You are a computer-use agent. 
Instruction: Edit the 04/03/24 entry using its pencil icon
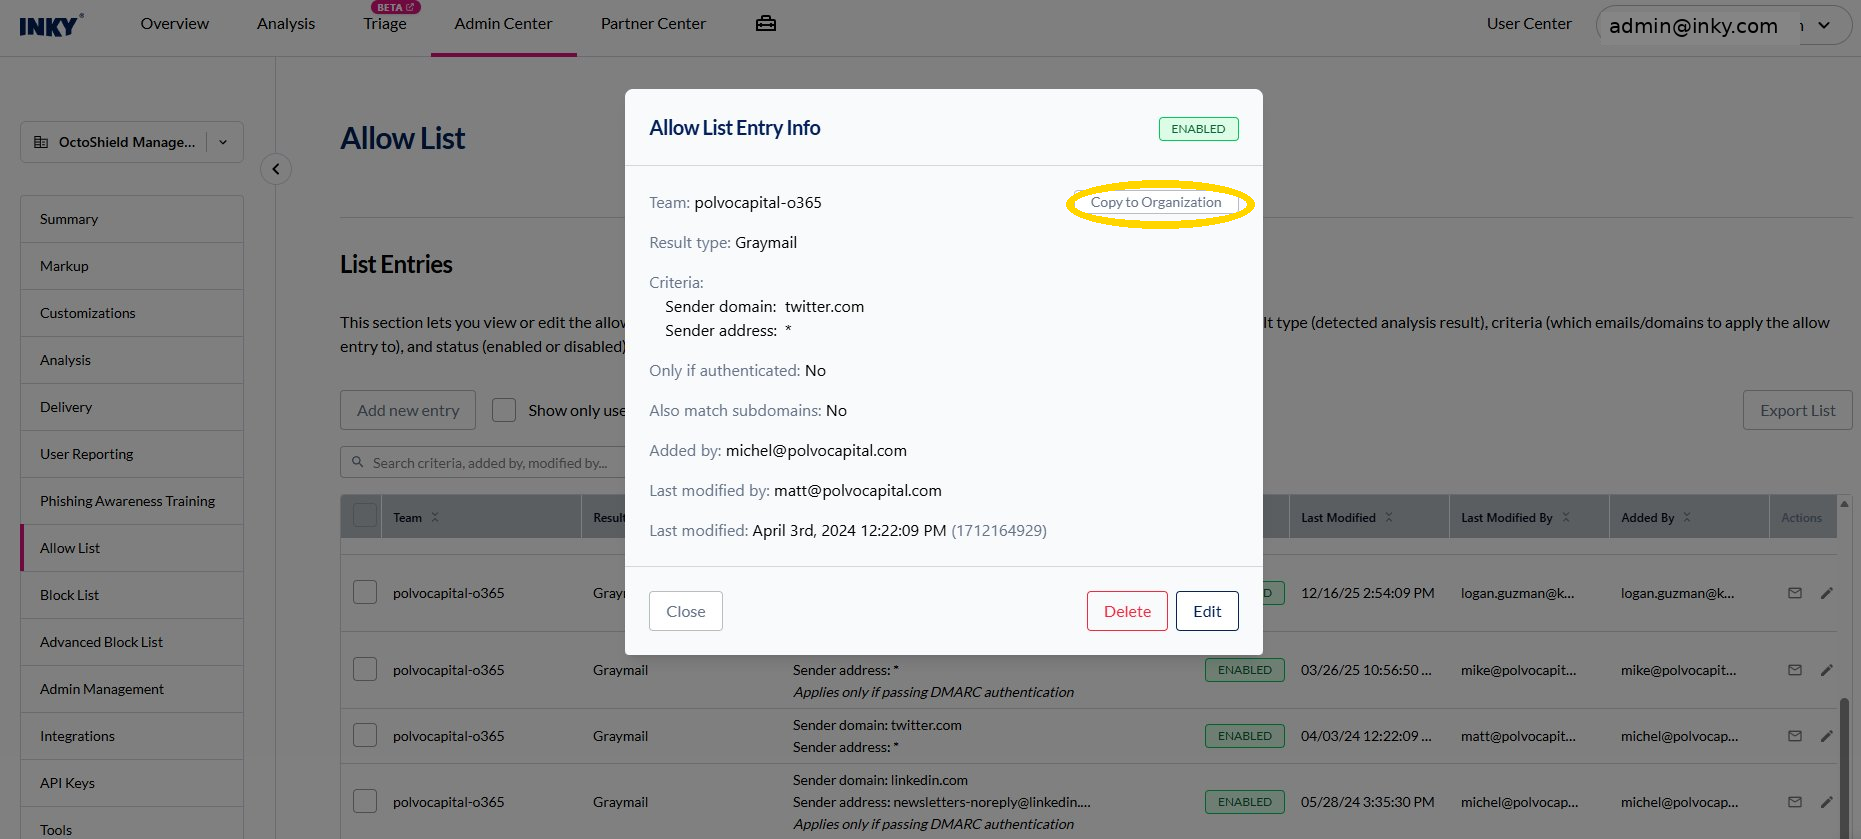[x=1827, y=736]
